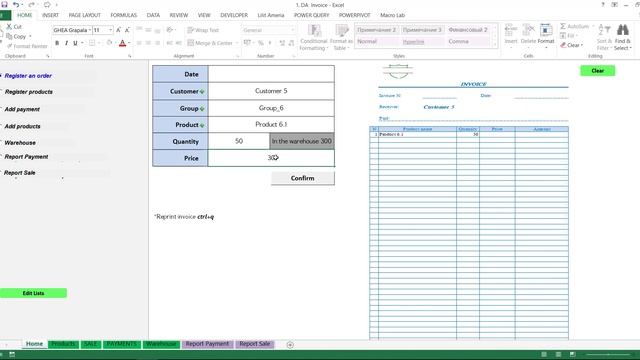Add new sheet with plus icon
This screenshot has width=640, height=360.
[x=290, y=345]
